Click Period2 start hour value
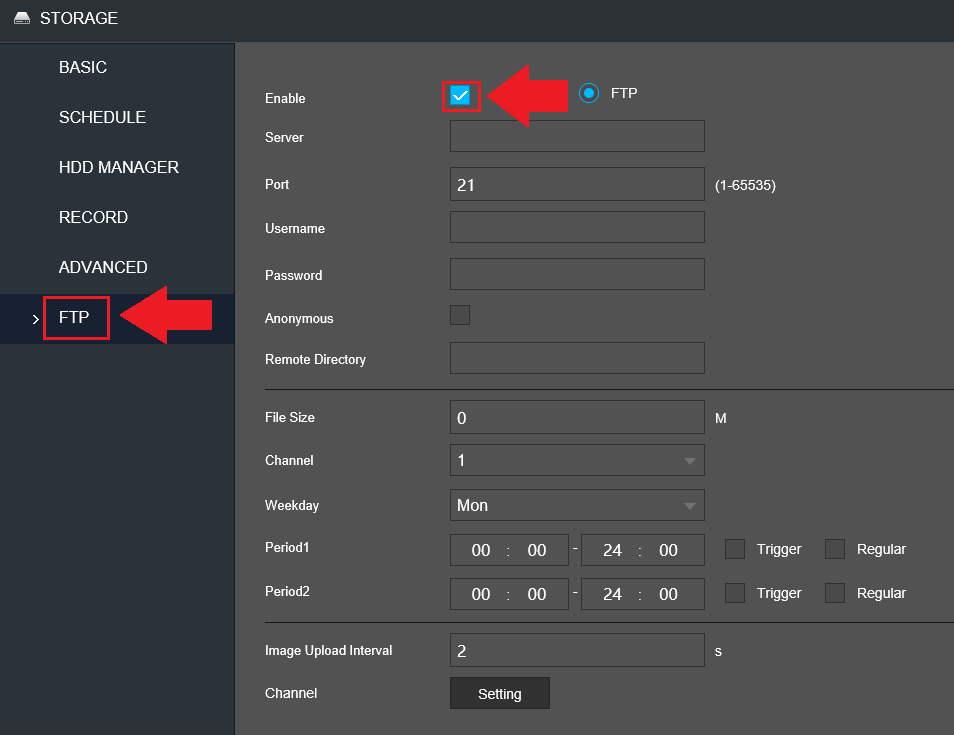Viewport: 954px width, 735px height. pyautogui.click(x=481, y=594)
